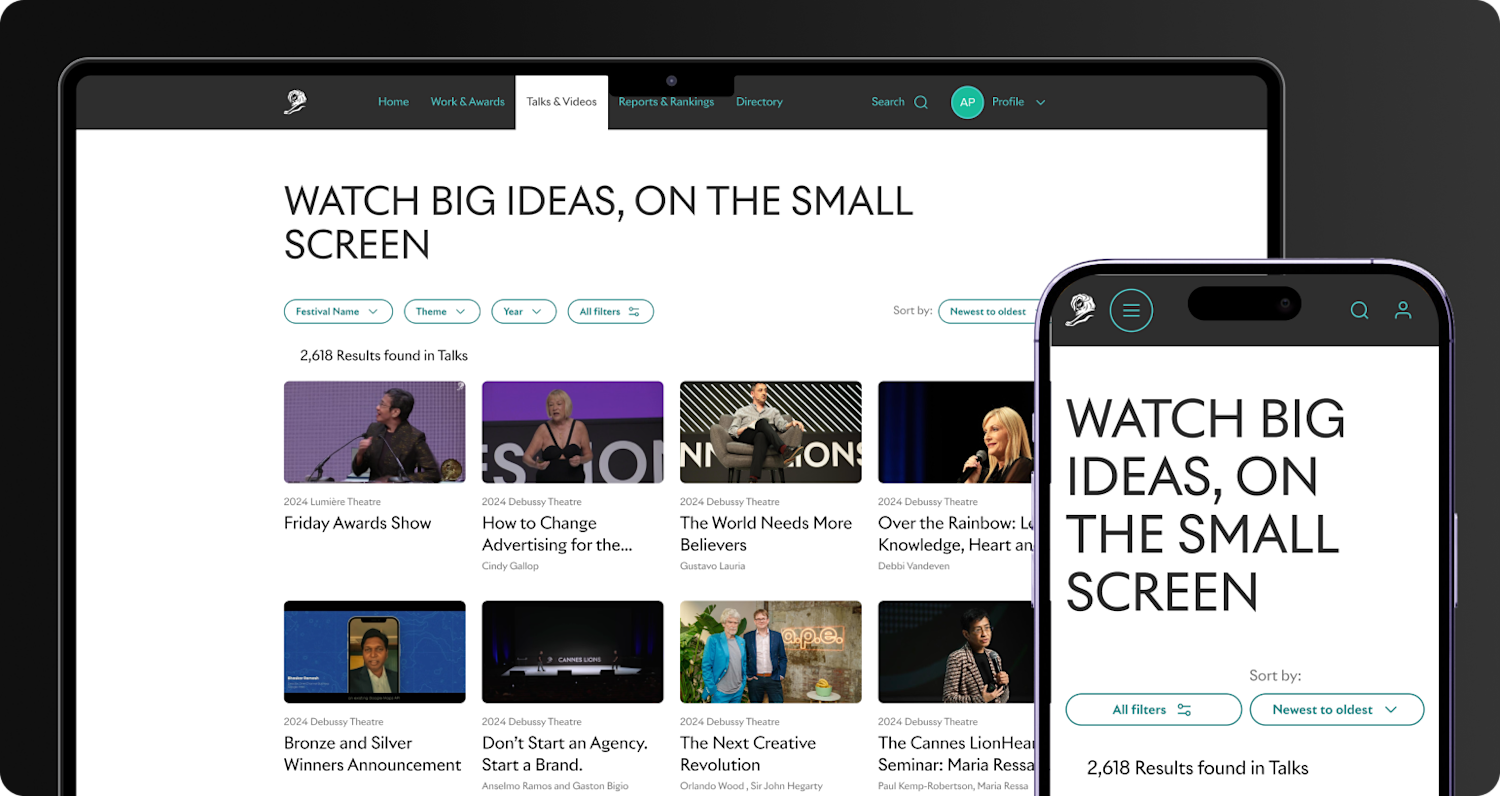The image size is (1500, 796).
Task: Click Debbi Vandeven speaker name
Action: click(913, 566)
